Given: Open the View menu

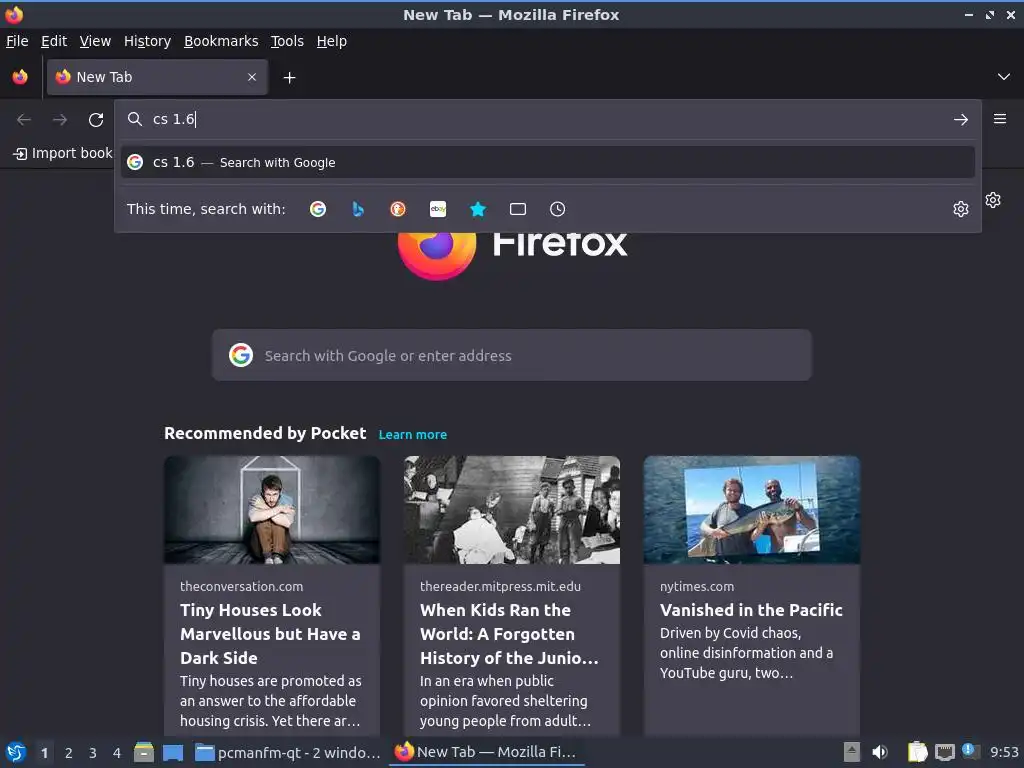Looking at the screenshot, I should pyautogui.click(x=95, y=41).
